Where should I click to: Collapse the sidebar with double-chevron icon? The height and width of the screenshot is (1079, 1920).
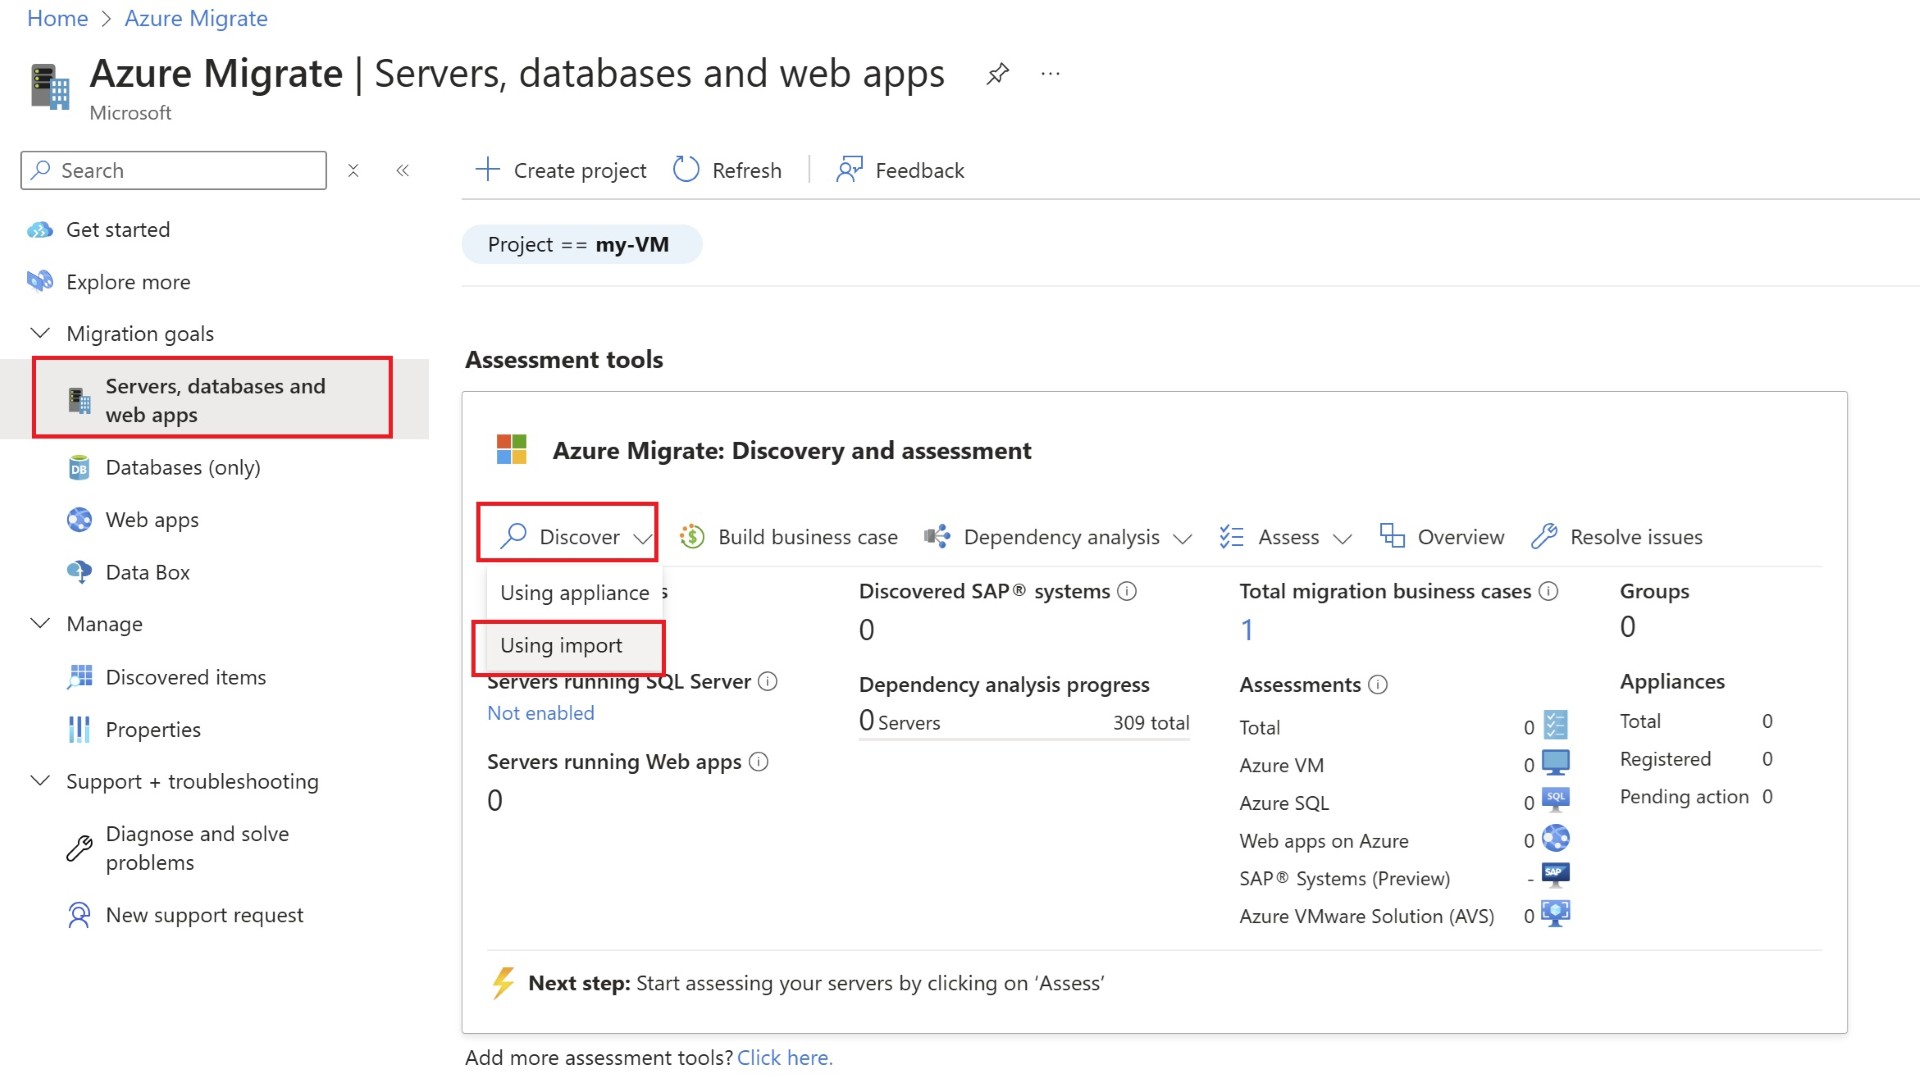click(403, 171)
